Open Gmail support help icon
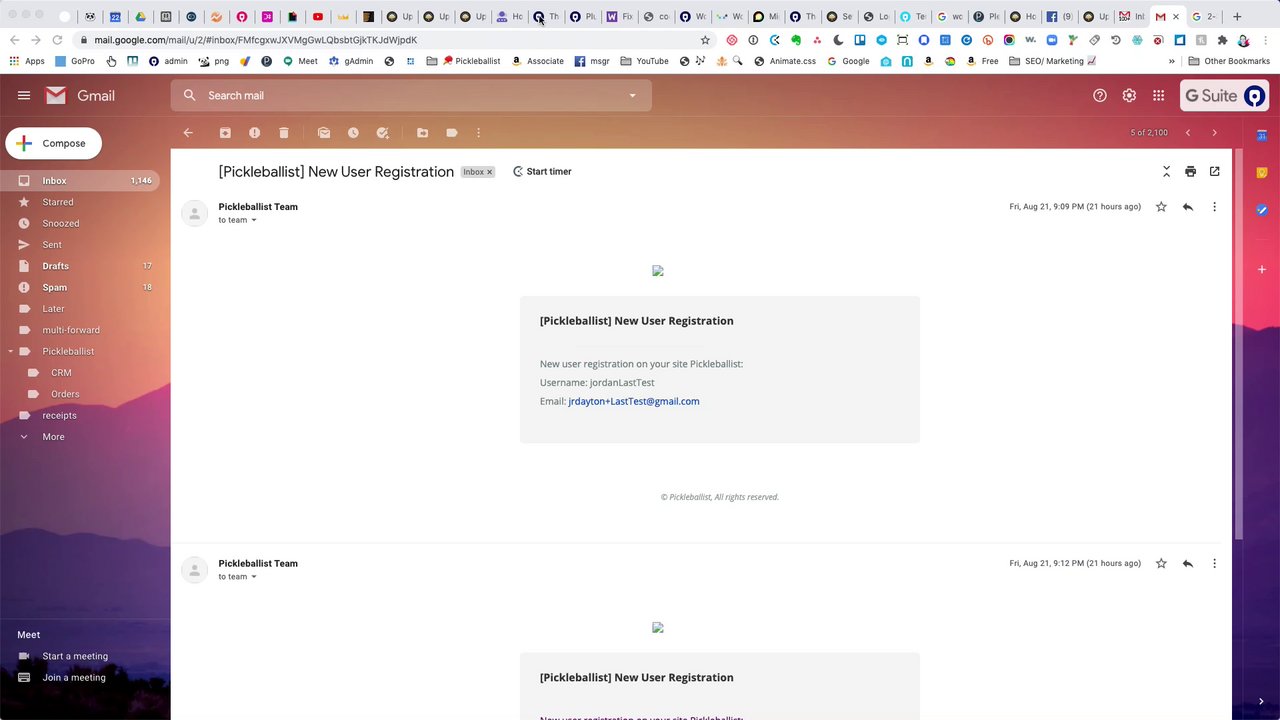Image resolution: width=1280 pixels, height=720 pixels. [x=1100, y=96]
